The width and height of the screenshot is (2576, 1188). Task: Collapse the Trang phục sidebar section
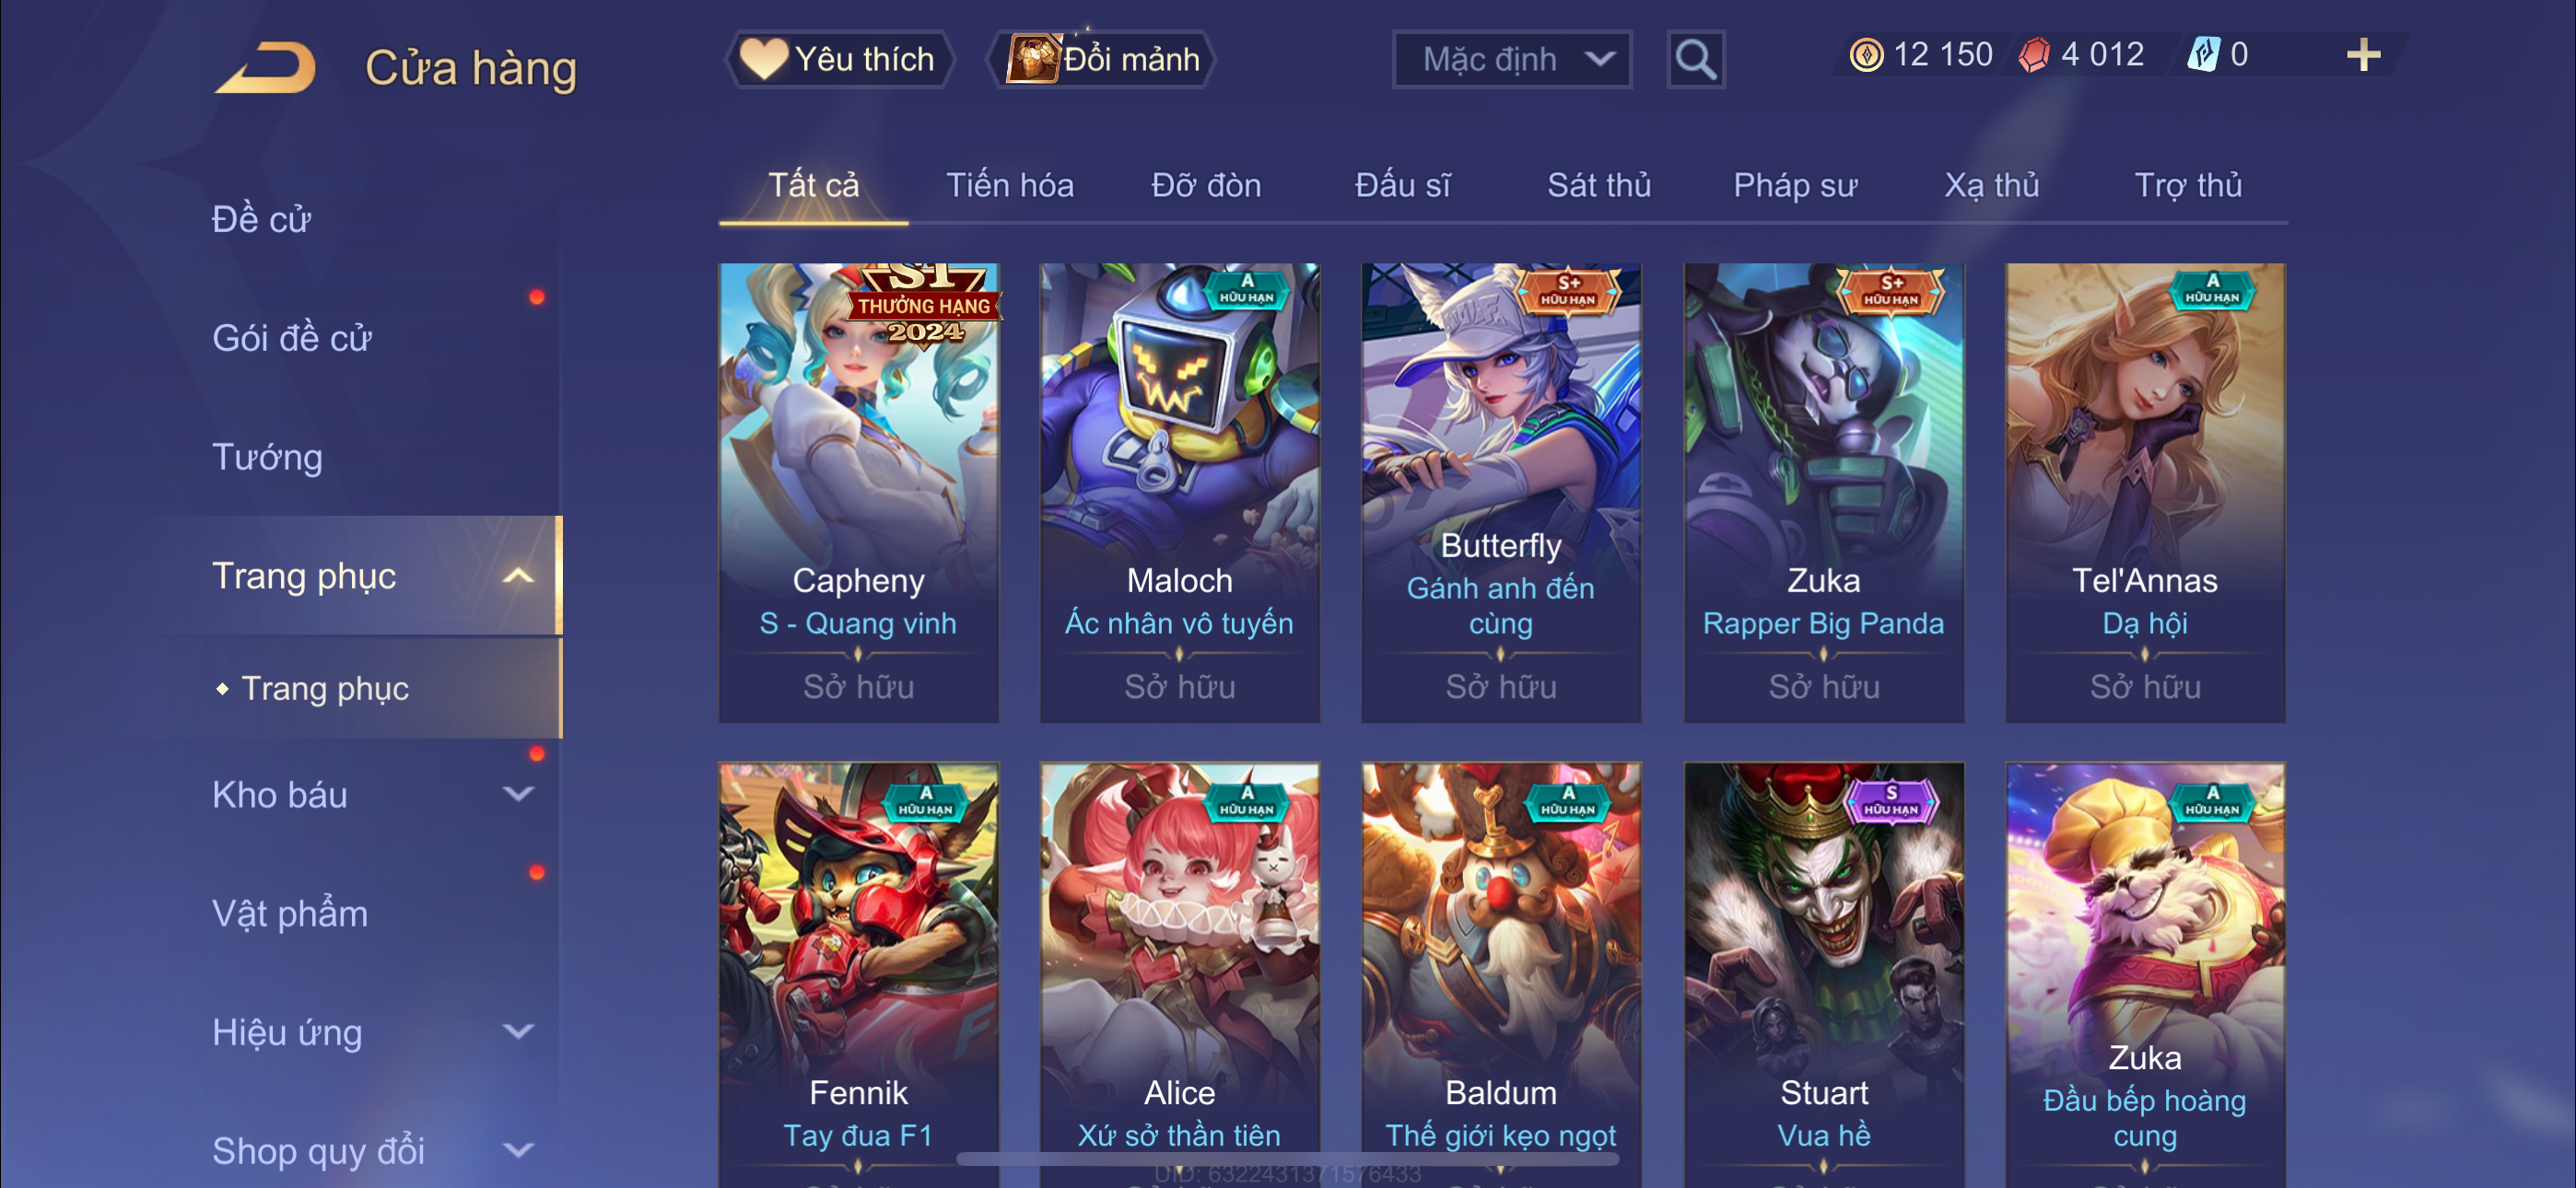(518, 576)
